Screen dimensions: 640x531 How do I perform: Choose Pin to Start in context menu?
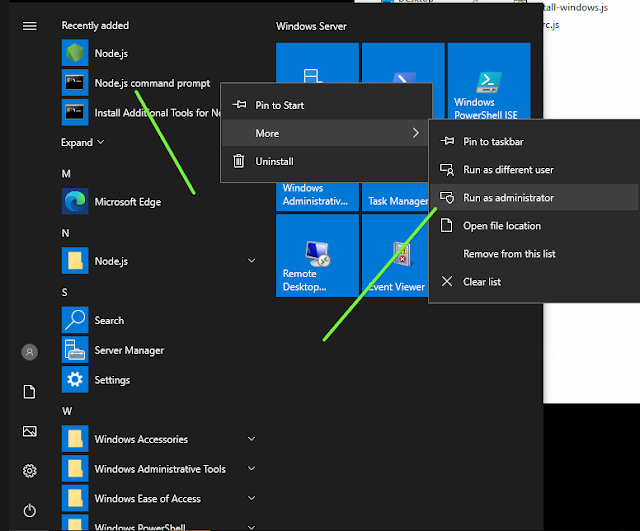[x=326, y=105]
